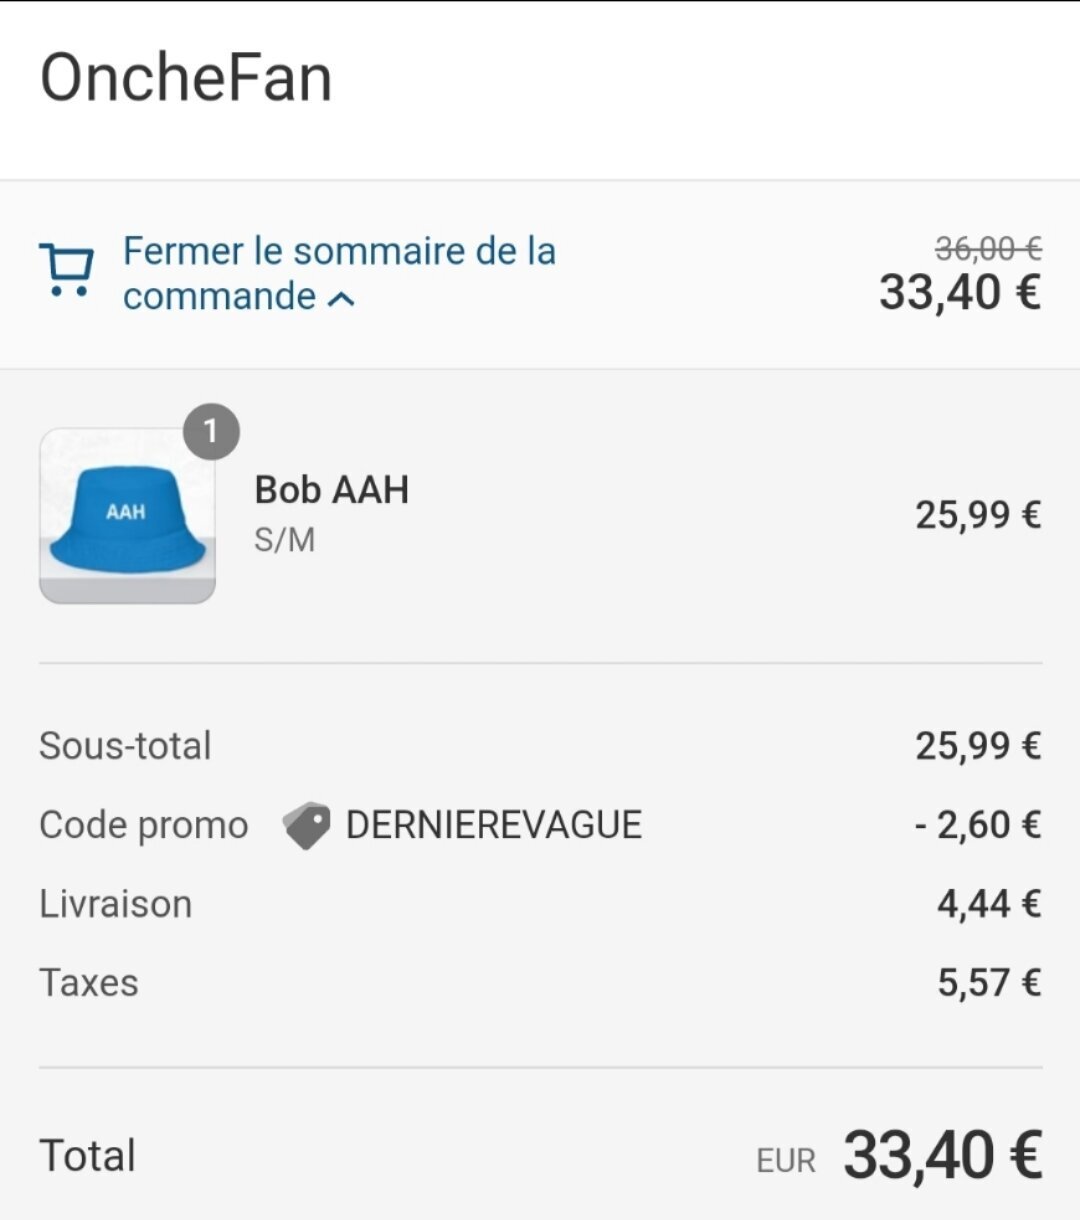Click the promo code tag icon
This screenshot has height=1220, width=1080.
tap(306, 826)
